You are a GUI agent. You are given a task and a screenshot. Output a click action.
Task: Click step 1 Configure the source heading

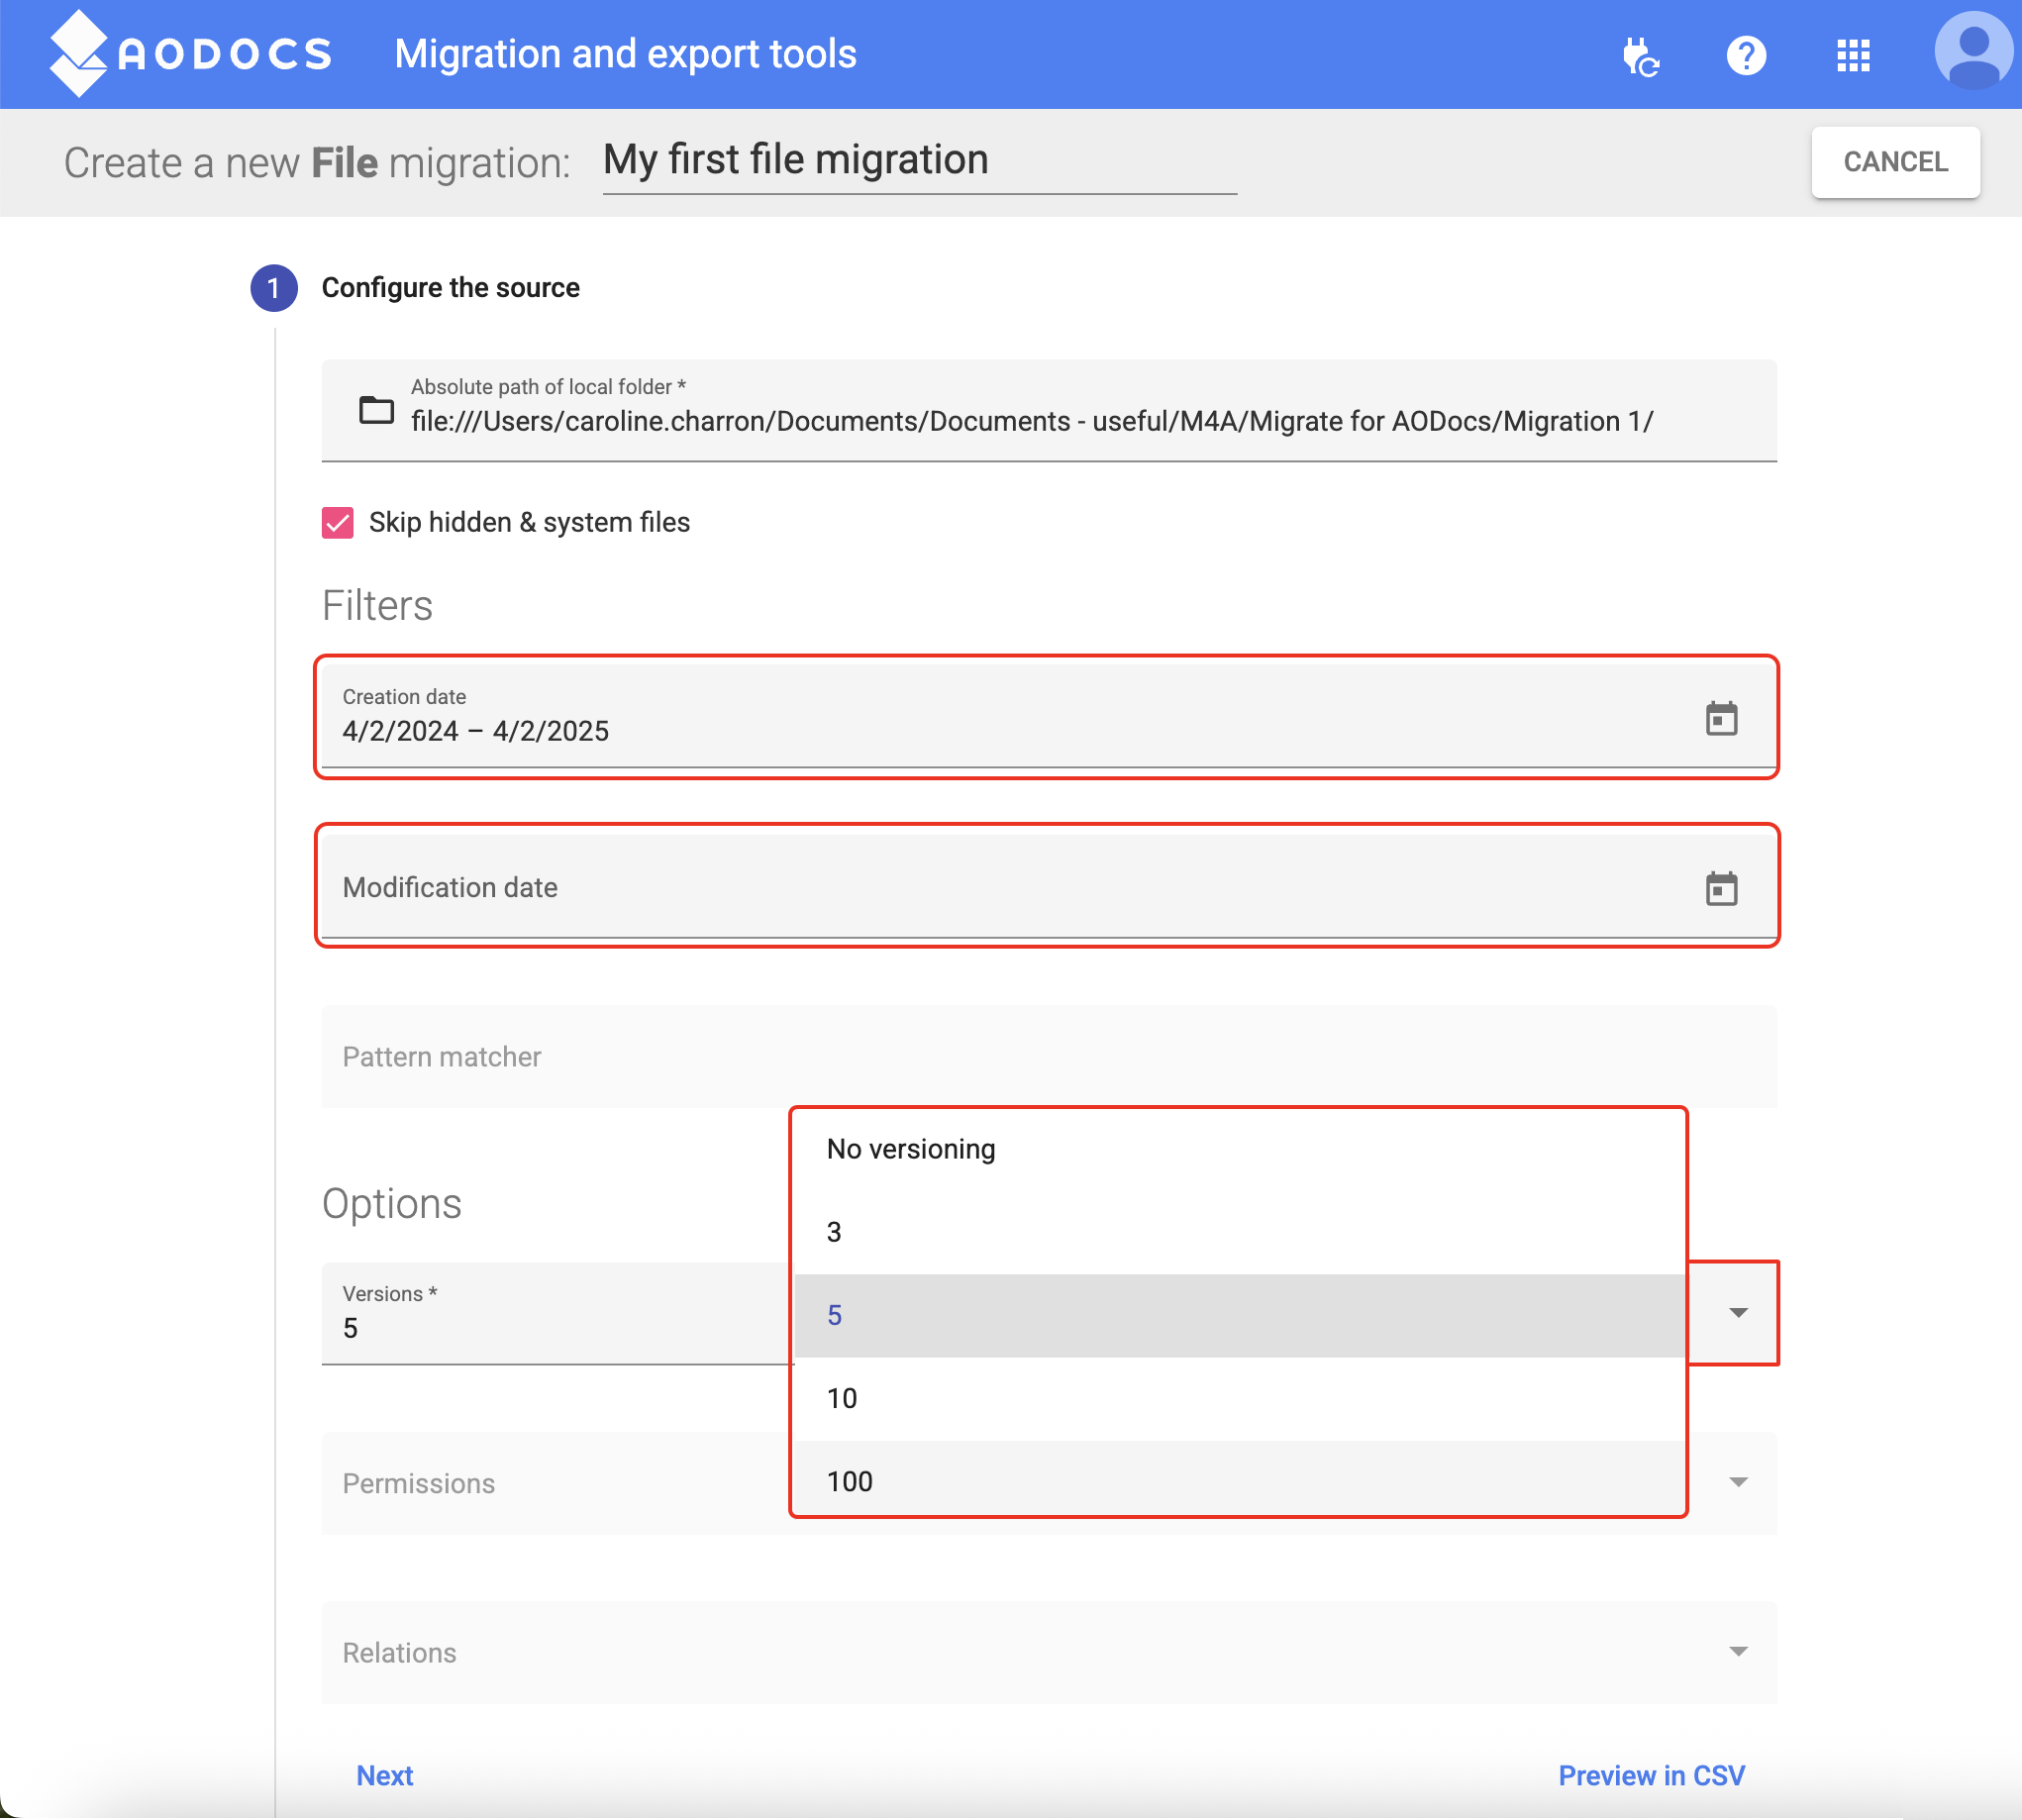pyautogui.click(x=450, y=288)
